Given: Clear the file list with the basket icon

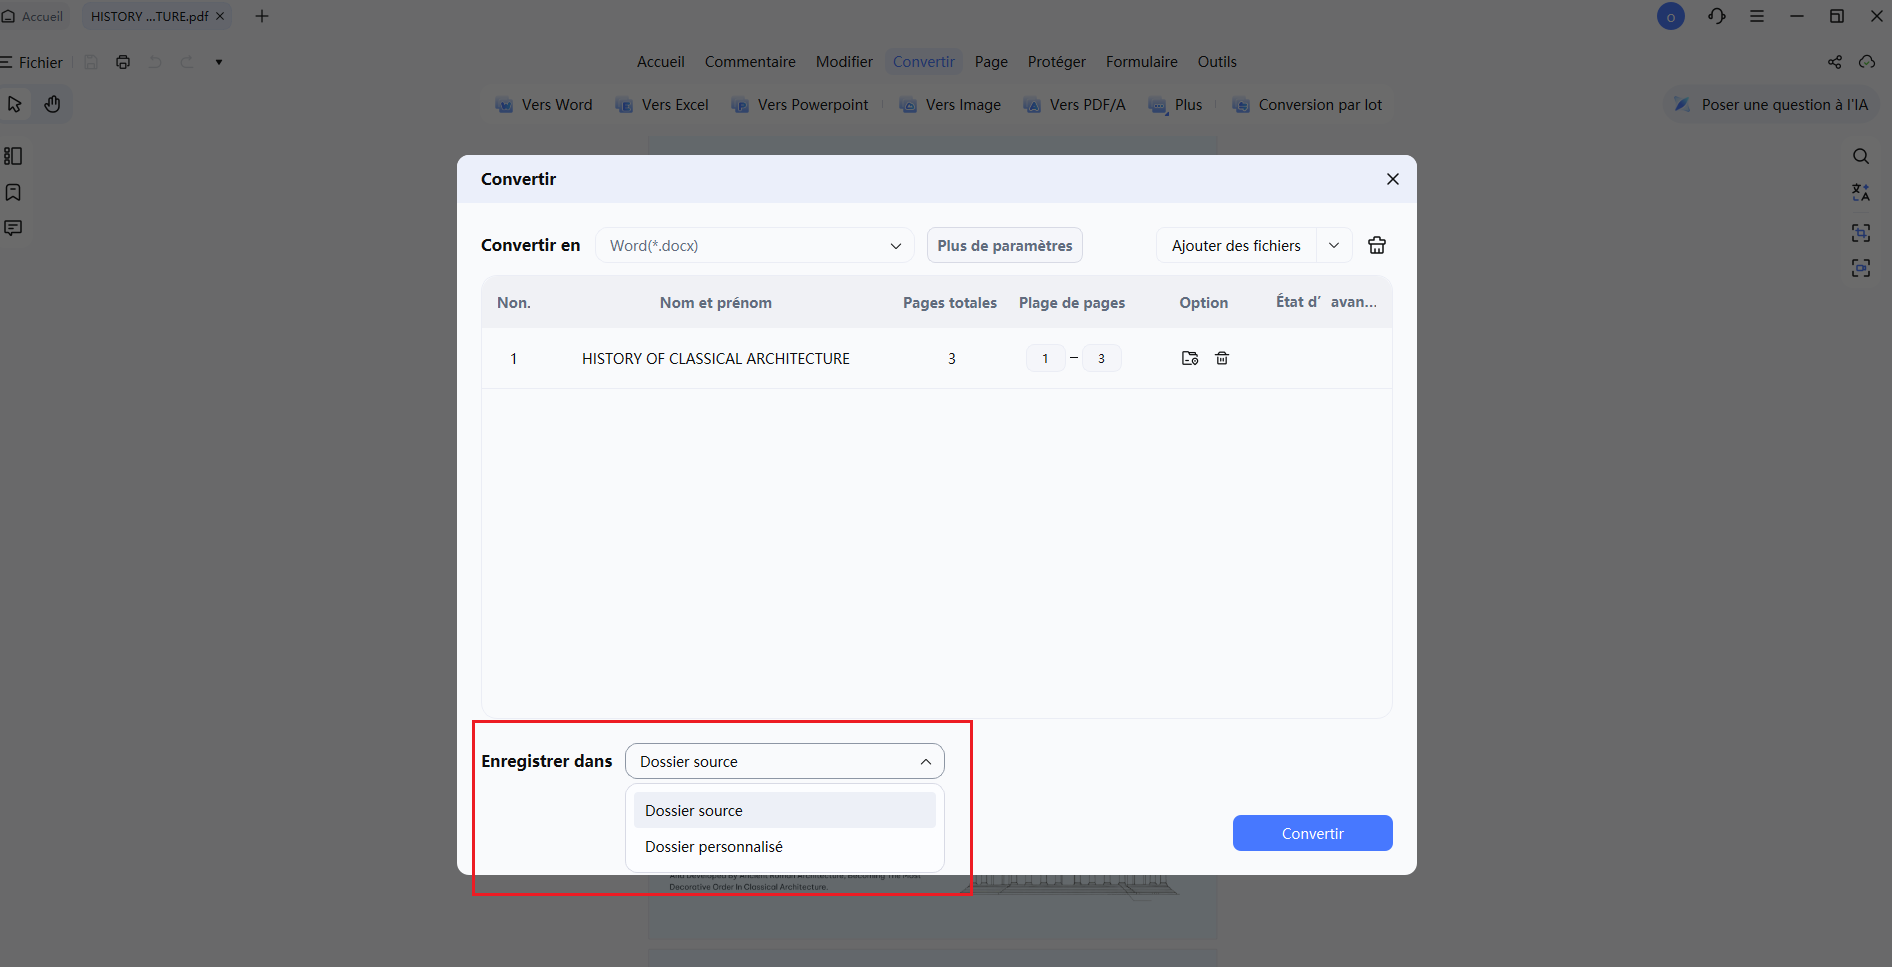Looking at the screenshot, I should [x=1377, y=245].
